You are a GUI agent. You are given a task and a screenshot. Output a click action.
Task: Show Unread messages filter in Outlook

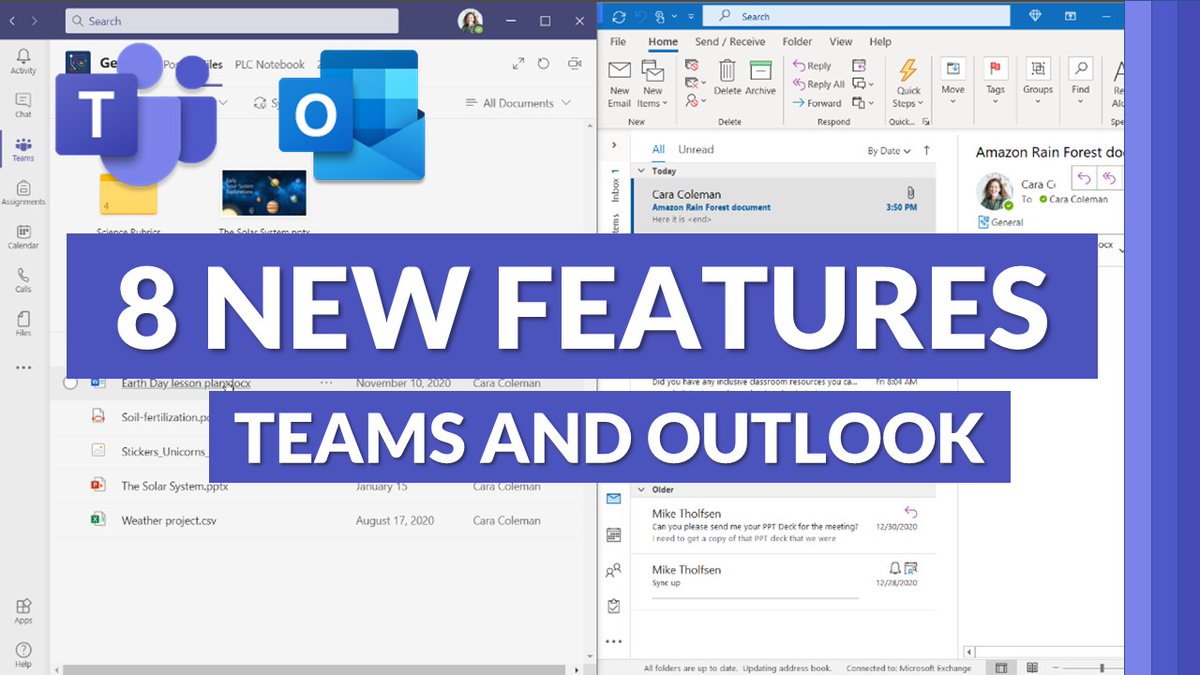click(x=696, y=150)
